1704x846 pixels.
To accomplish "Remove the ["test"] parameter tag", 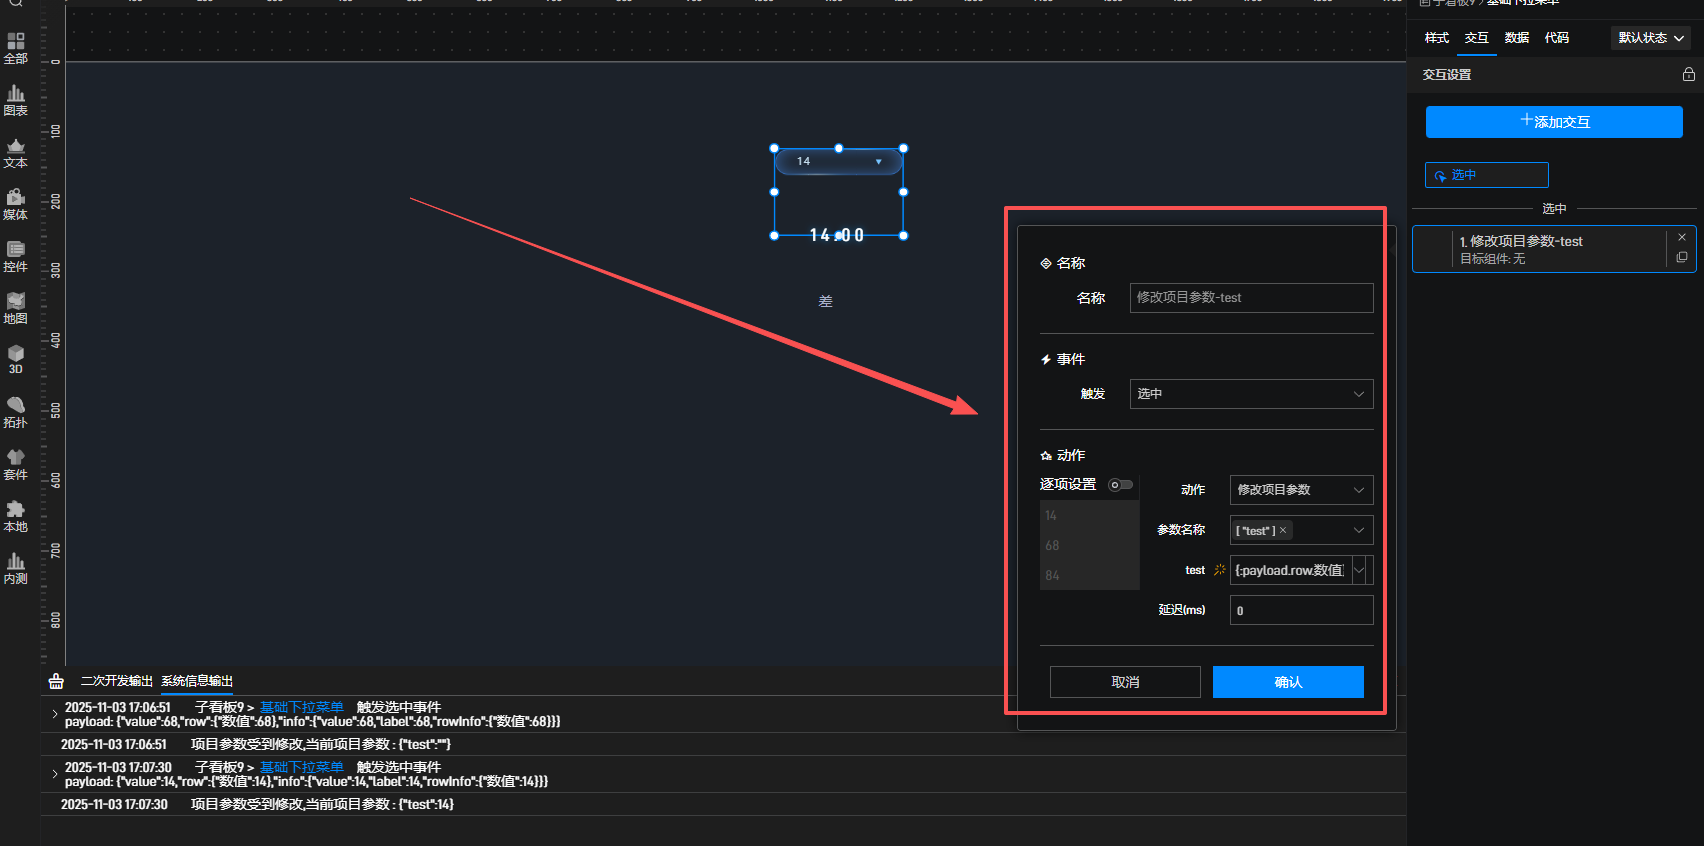I will (x=1283, y=530).
